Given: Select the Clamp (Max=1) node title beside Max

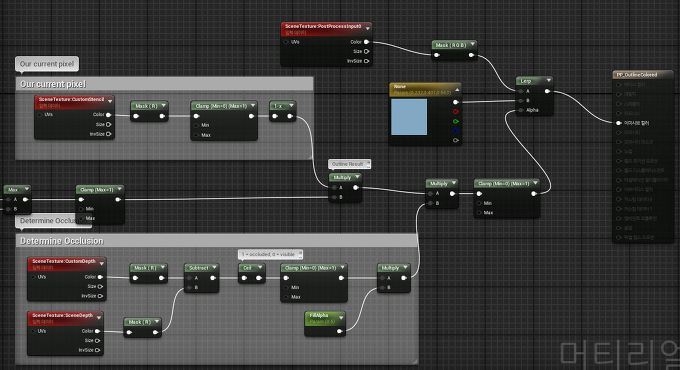Looking at the screenshot, I should [x=96, y=190].
